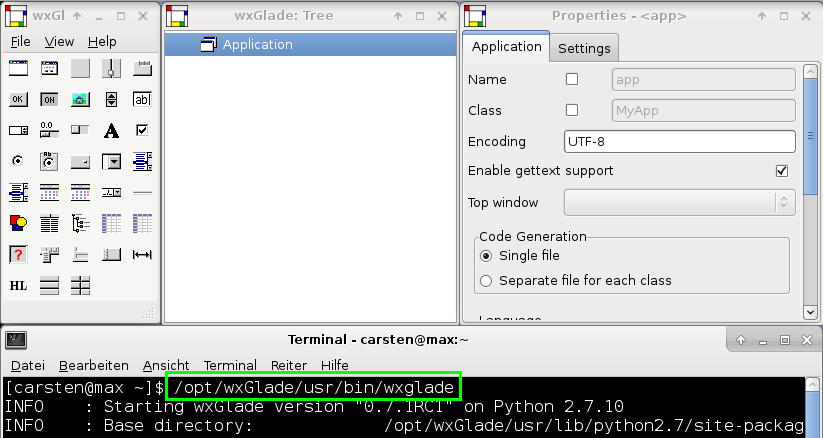
Task: Choose the 0.0 Slider widget icon
Action: pyautogui.click(x=49, y=130)
